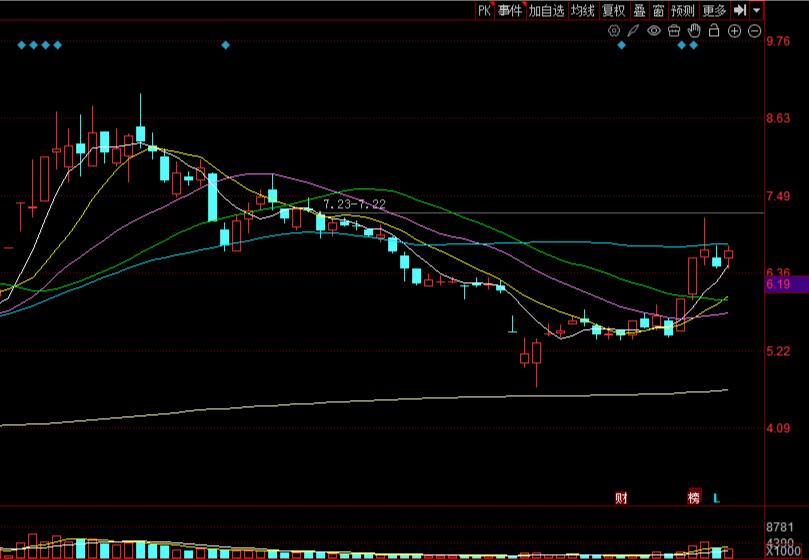Select the drawing brush tool icon

coord(633,30)
